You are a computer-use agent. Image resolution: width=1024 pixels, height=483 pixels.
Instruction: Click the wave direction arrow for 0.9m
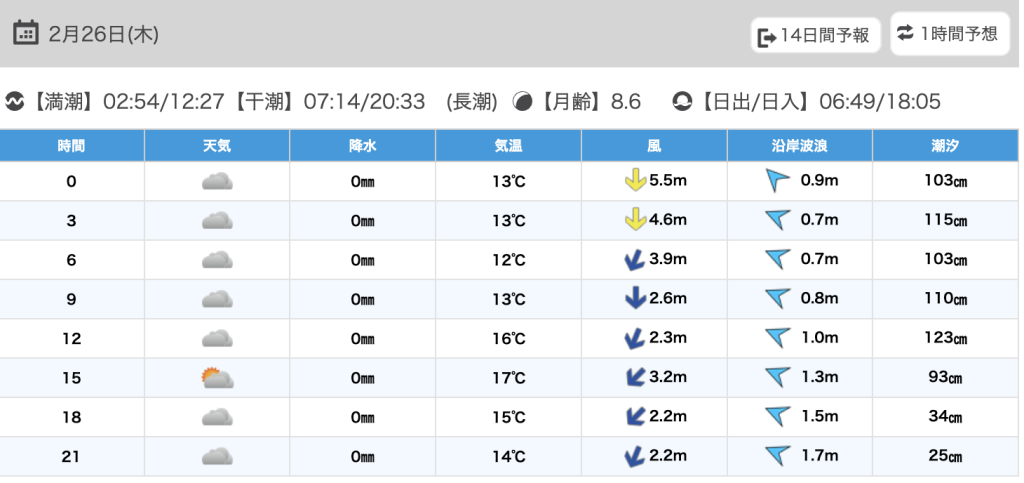[777, 181]
